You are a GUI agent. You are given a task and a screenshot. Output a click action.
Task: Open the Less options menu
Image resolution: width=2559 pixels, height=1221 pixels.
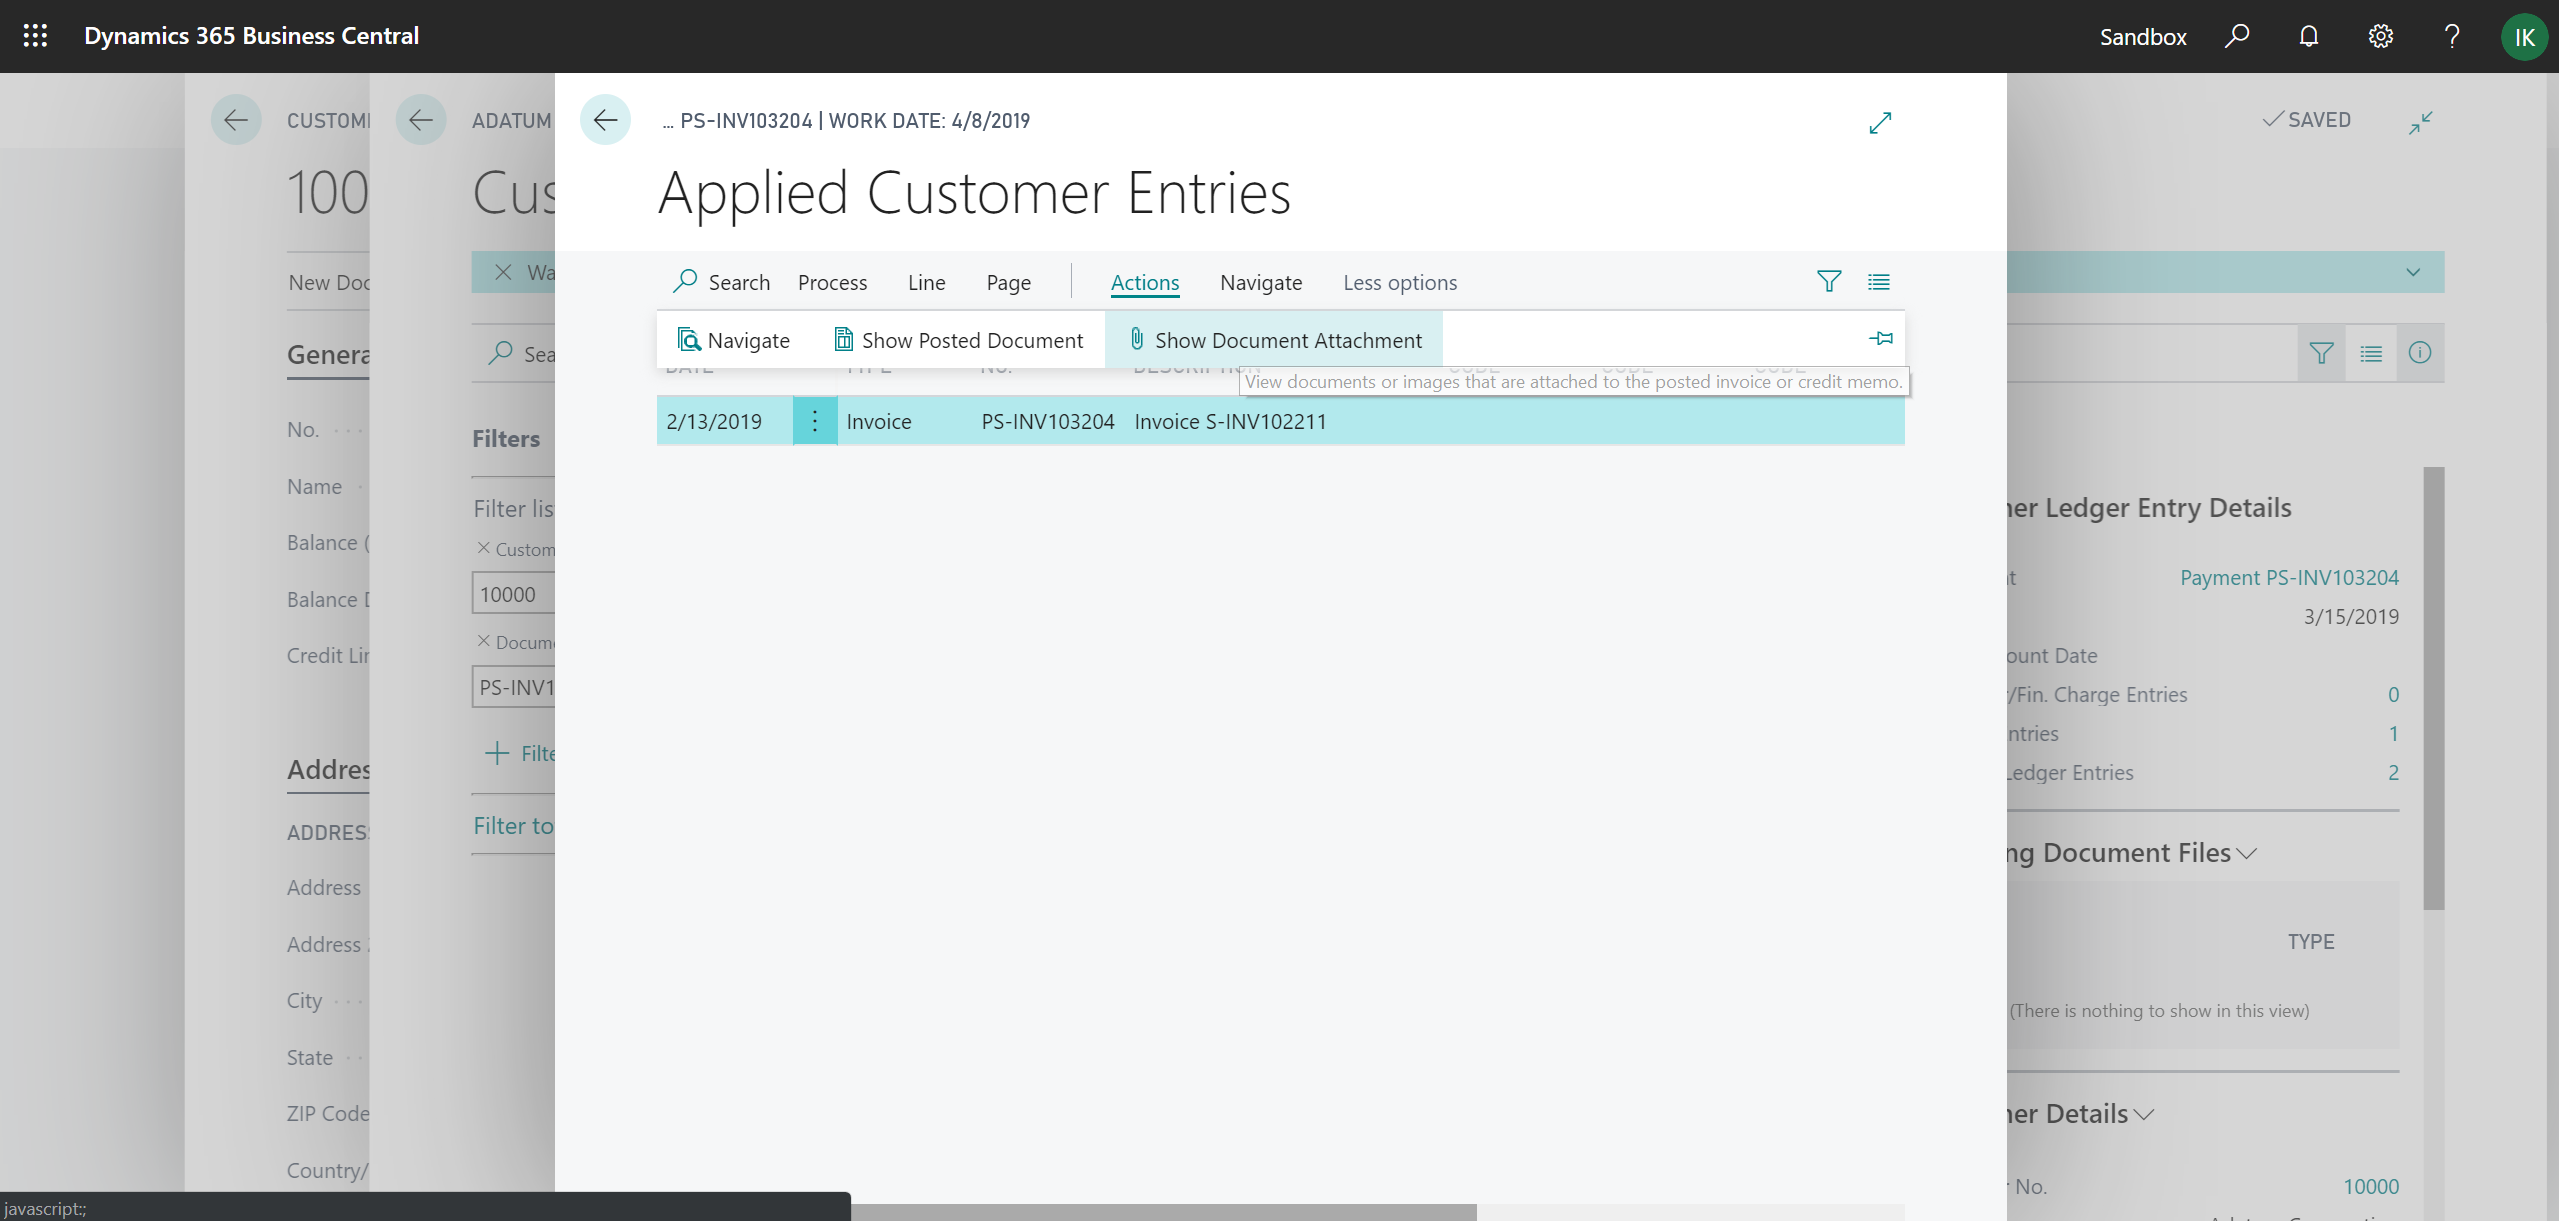(1399, 282)
